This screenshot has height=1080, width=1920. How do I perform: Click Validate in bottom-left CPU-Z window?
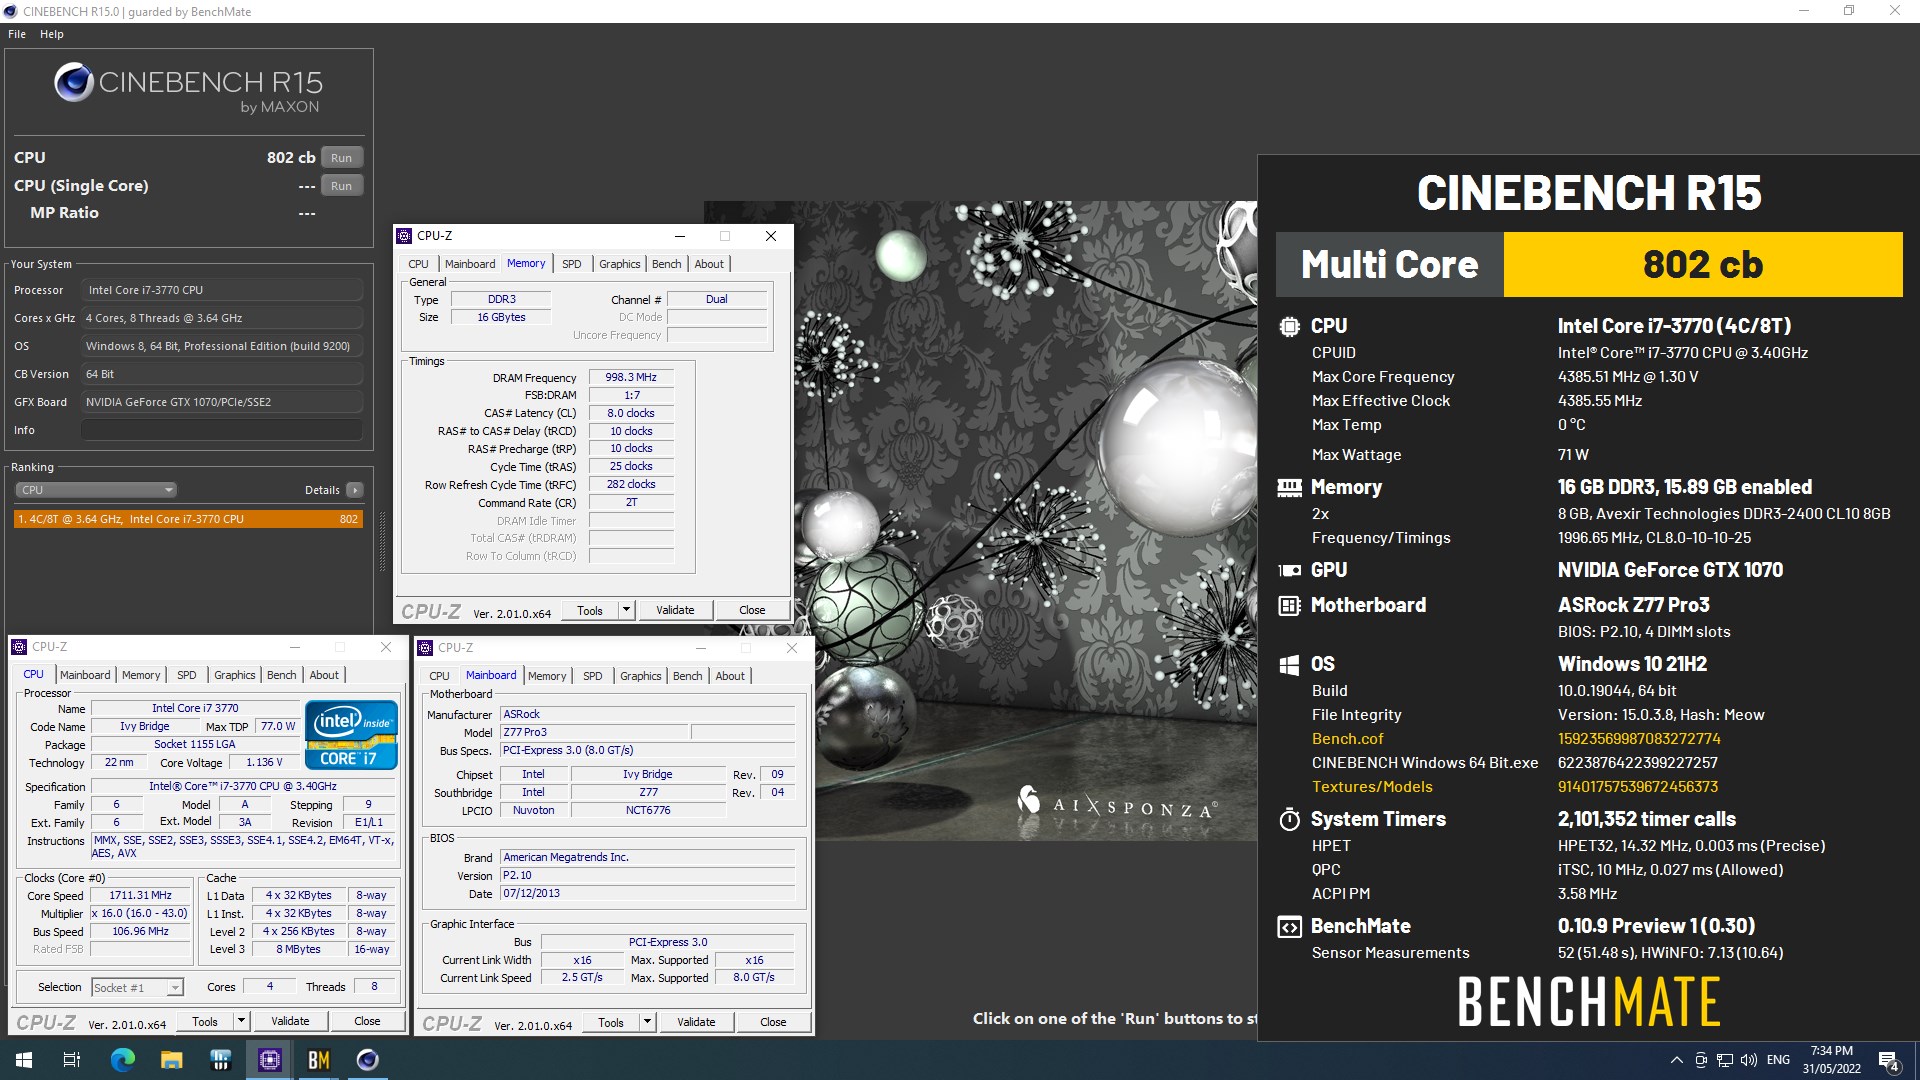coord(290,1021)
